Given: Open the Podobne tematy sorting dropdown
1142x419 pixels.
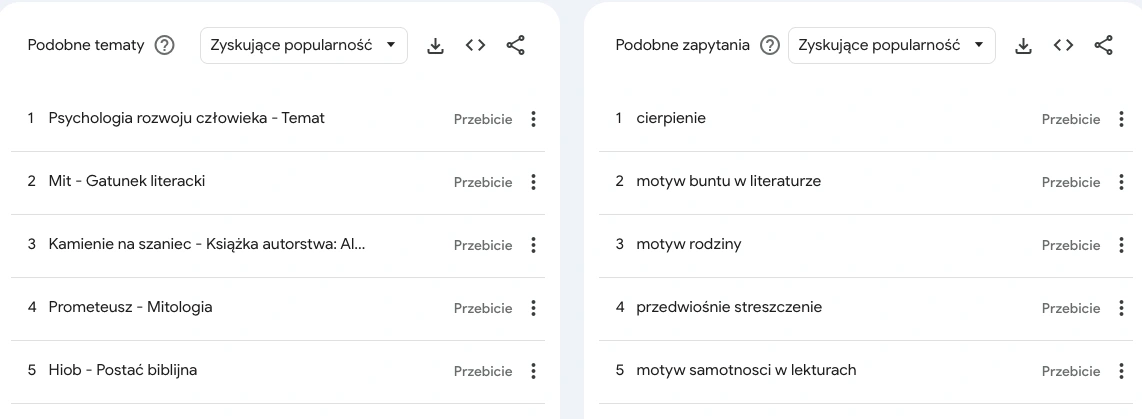Looking at the screenshot, I should 304,45.
